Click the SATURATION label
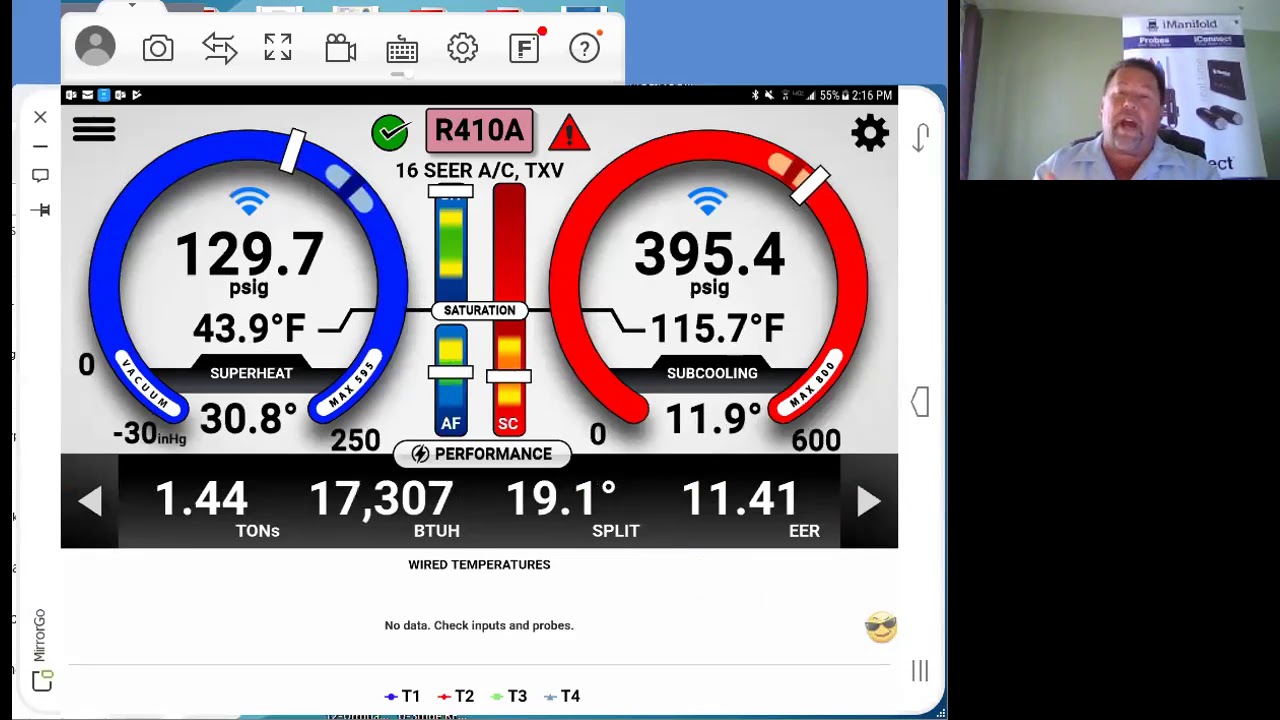The width and height of the screenshot is (1280, 720). click(x=480, y=310)
